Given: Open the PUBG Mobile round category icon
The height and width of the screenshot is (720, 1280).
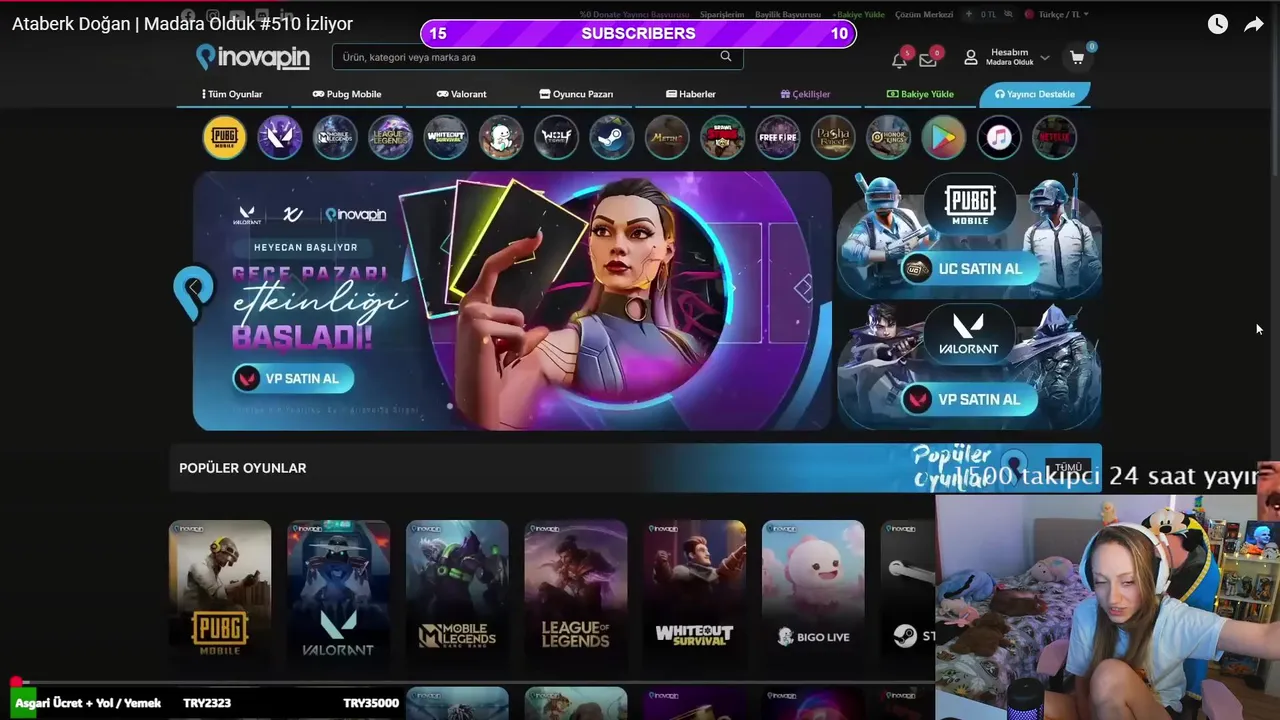Looking at the screenshot, I should (x=225, y=138).
